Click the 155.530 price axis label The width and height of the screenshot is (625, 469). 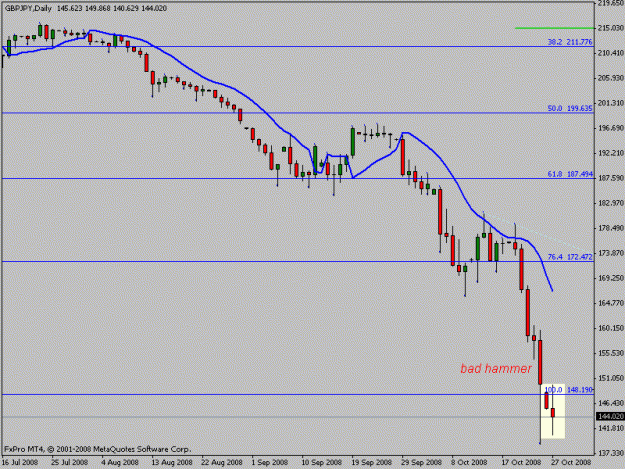coord(611,353)
